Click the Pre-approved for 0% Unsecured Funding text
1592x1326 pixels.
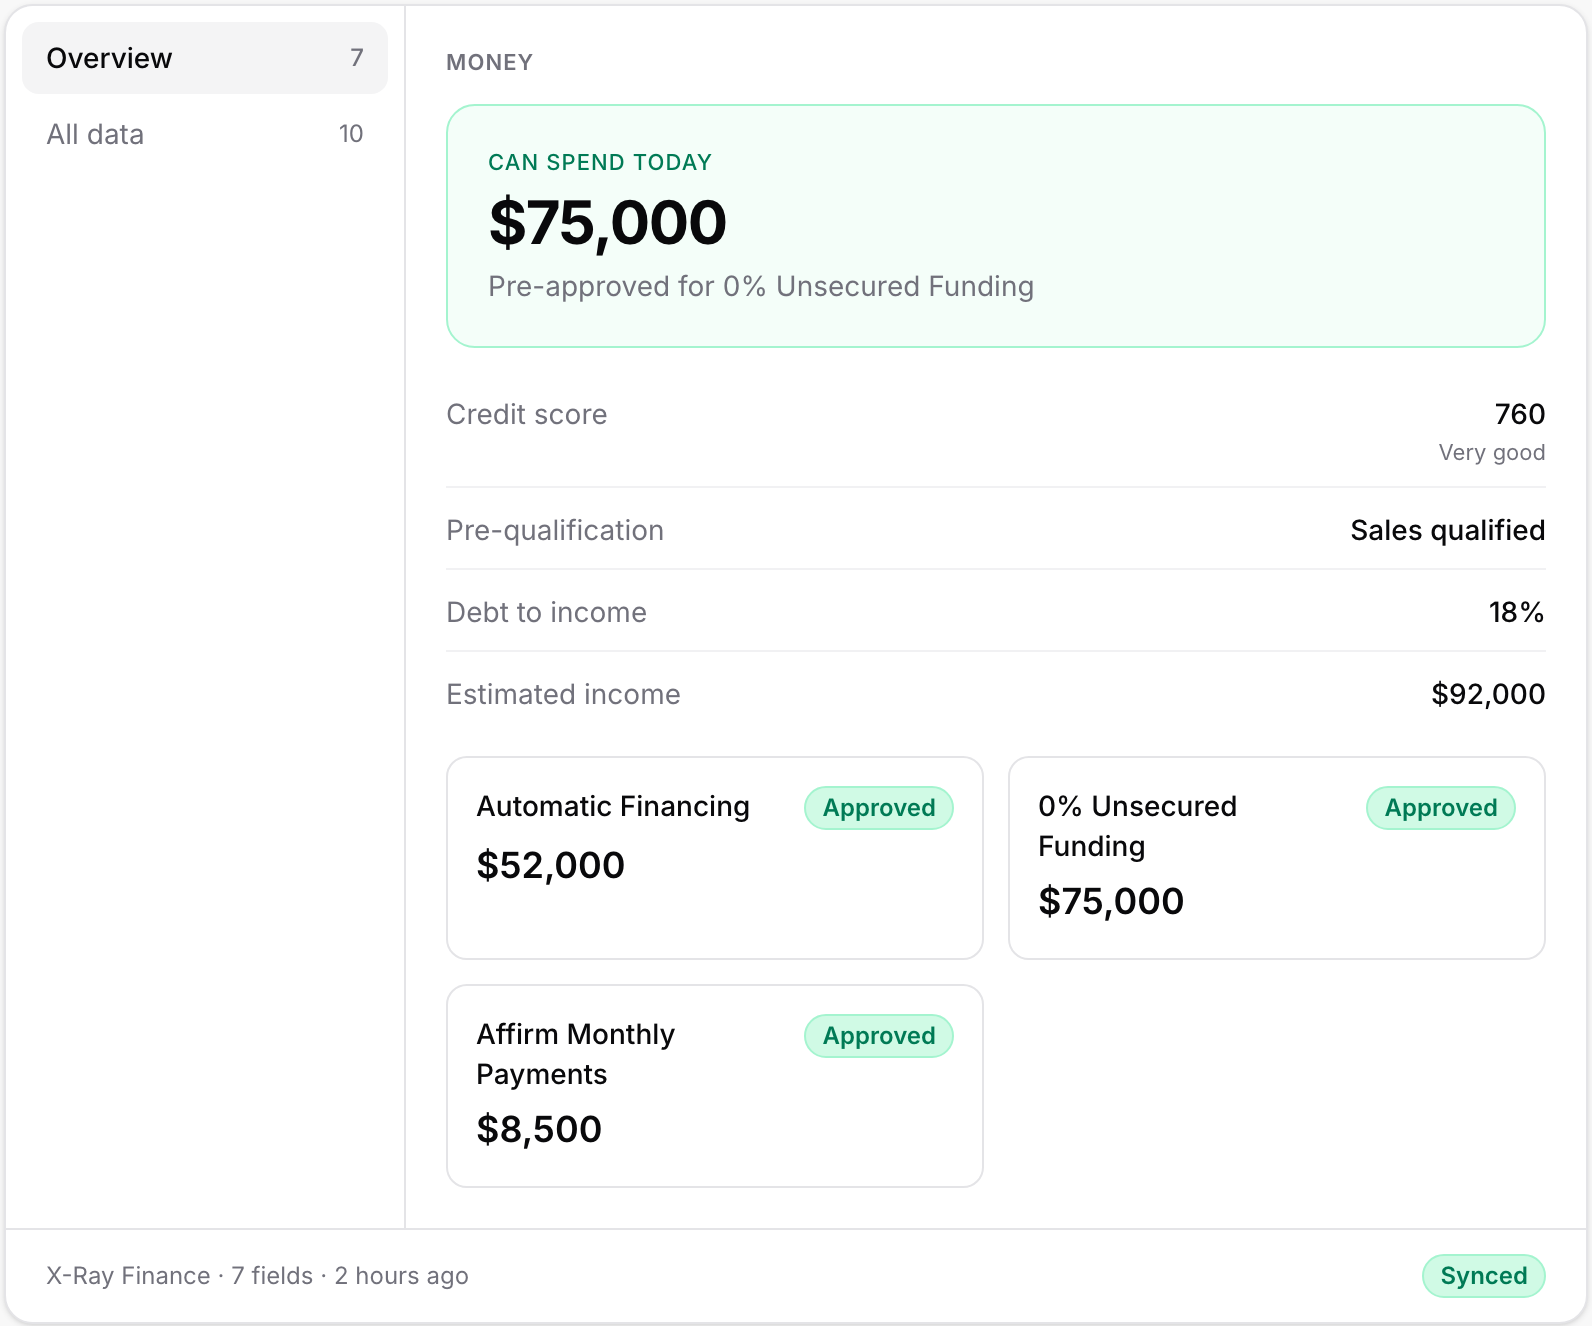click(761, 286)
